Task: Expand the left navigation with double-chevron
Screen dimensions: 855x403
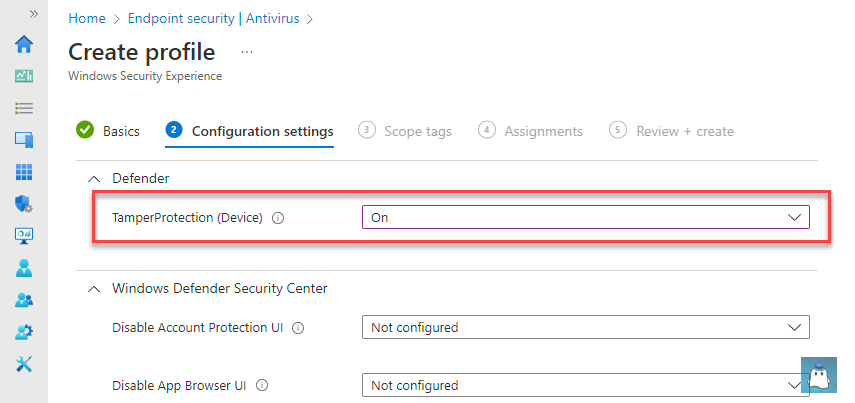Action: click(34, 14)
